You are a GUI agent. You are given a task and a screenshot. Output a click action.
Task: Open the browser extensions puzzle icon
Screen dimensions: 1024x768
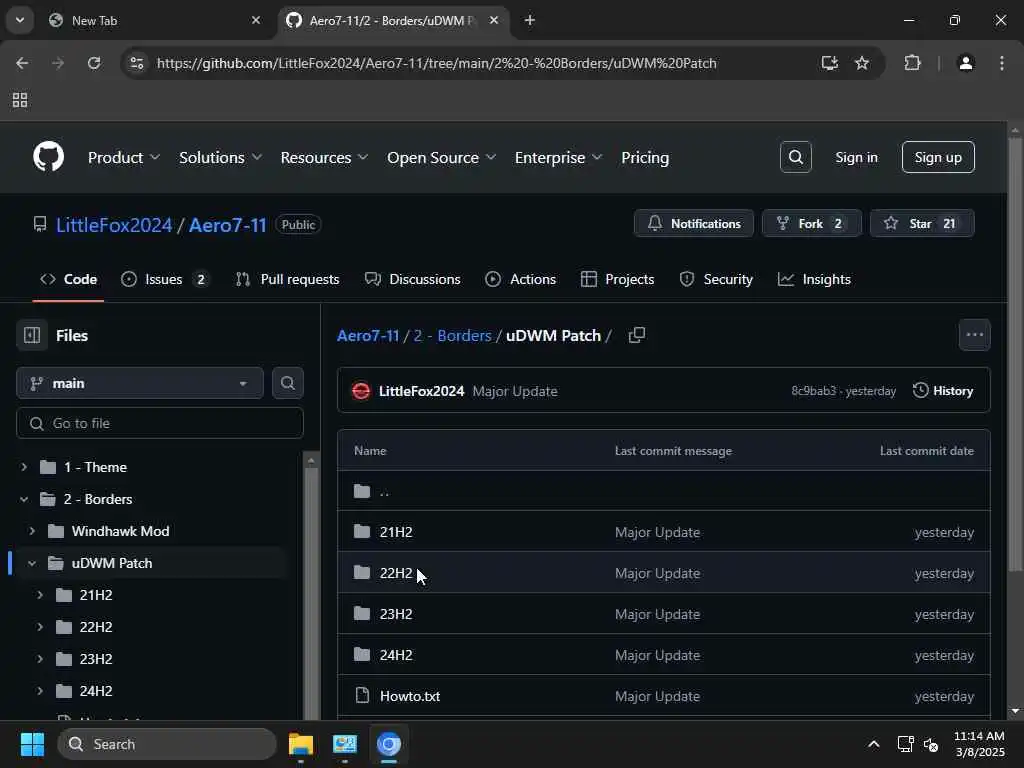[912, 63]
